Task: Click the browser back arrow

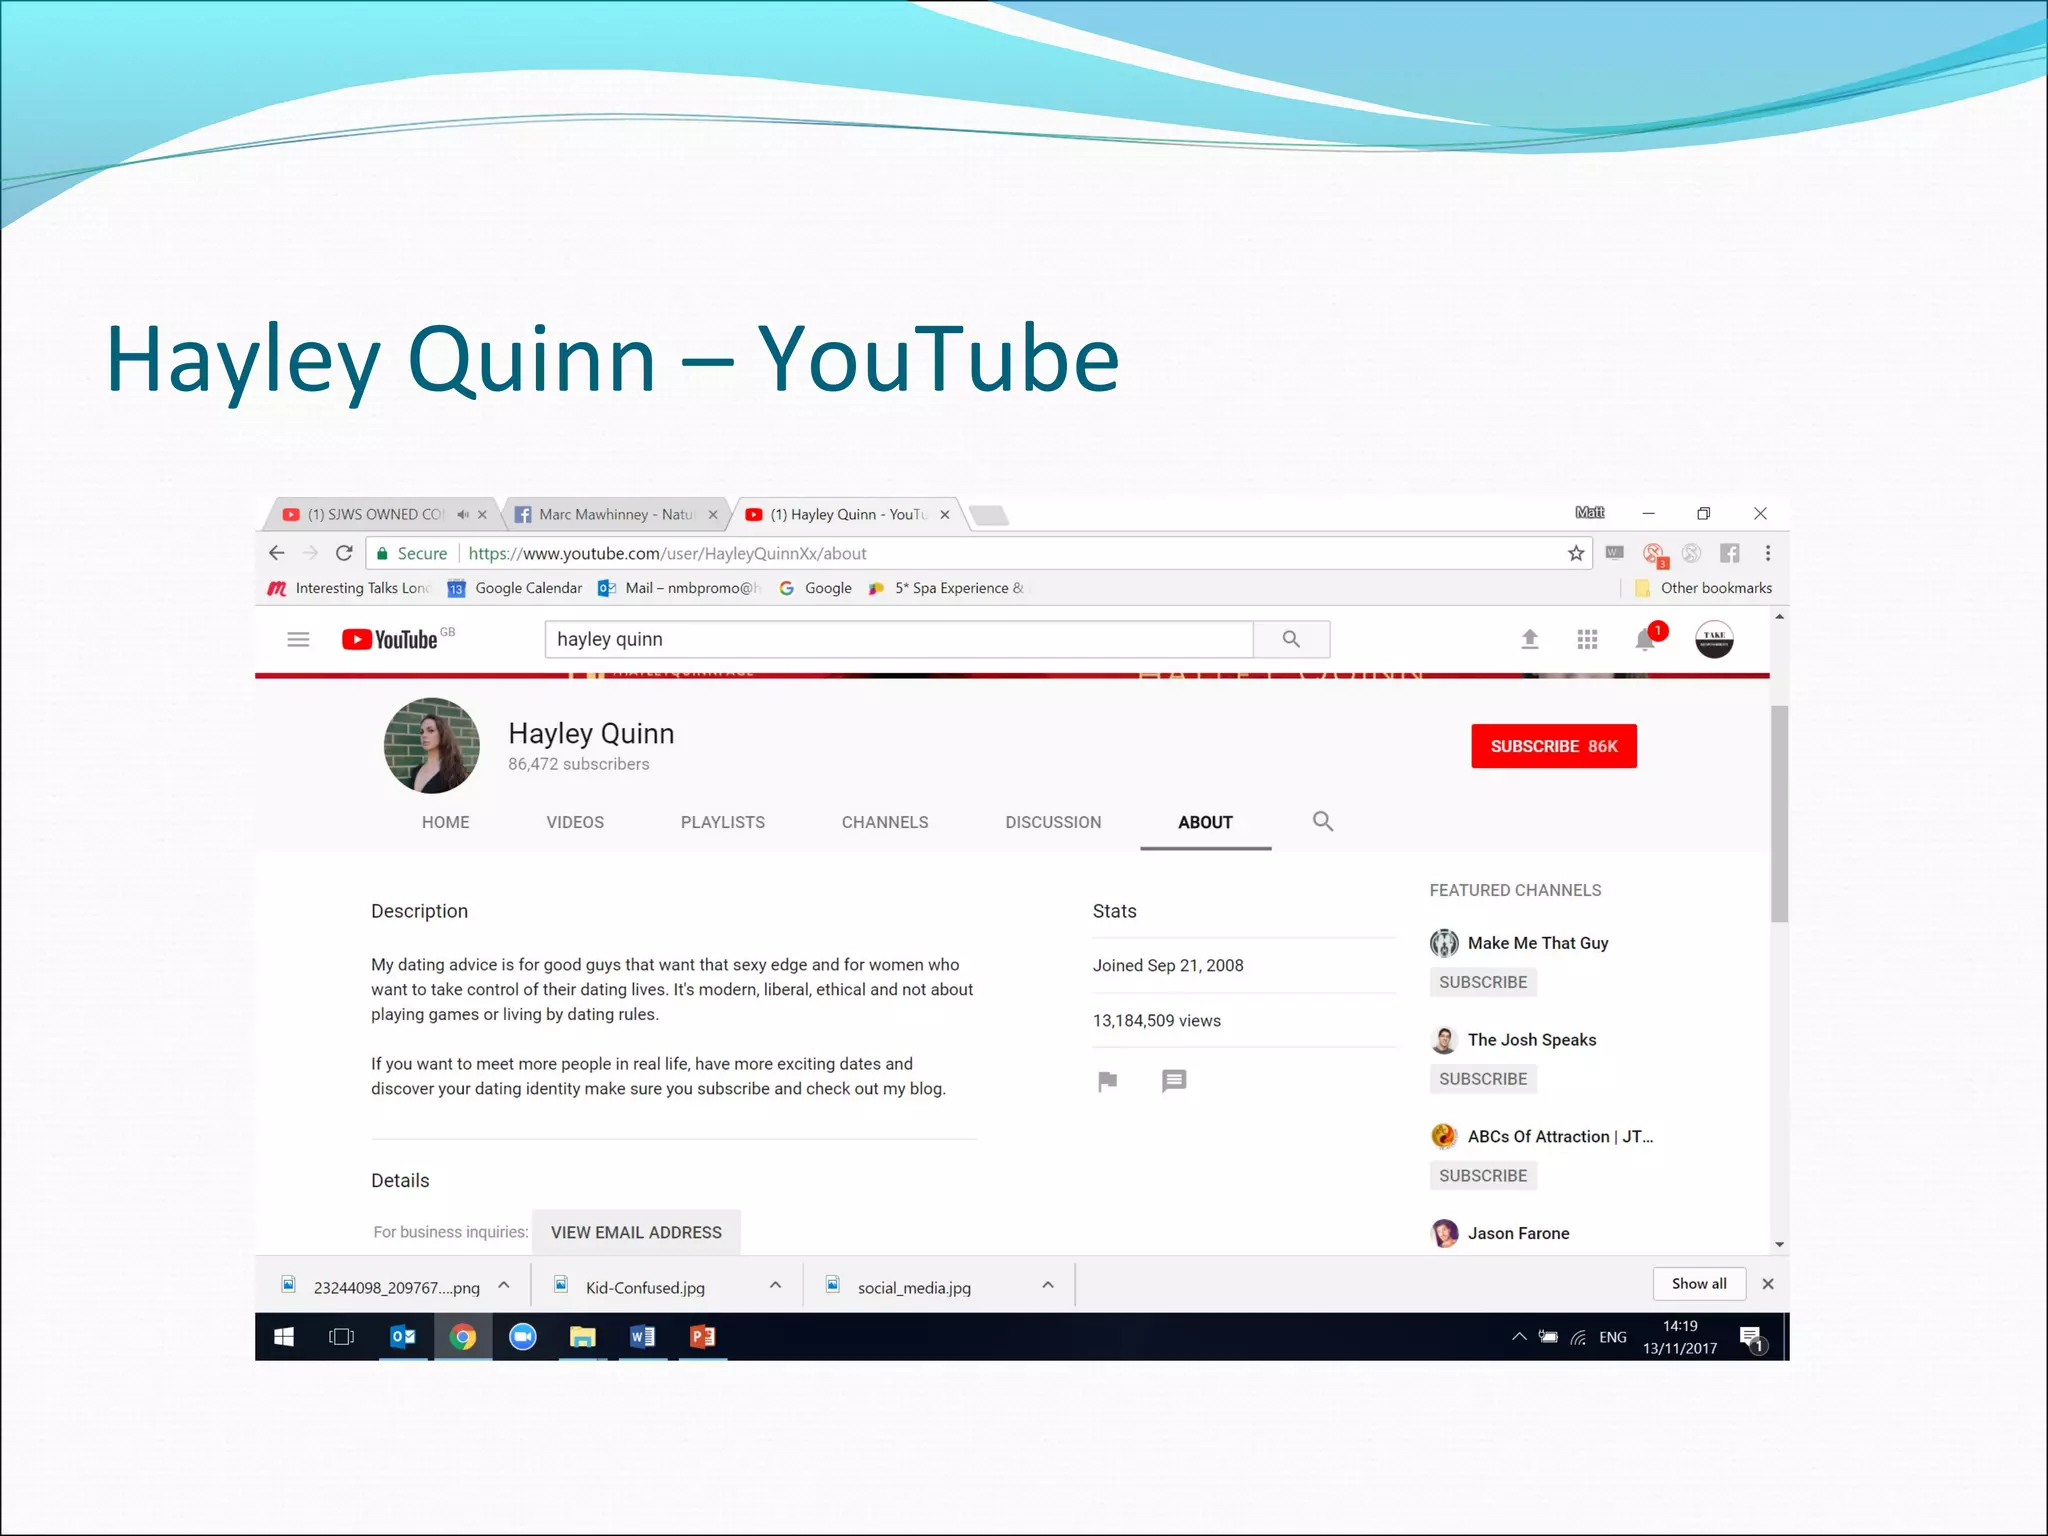Action: click(277, 553)
